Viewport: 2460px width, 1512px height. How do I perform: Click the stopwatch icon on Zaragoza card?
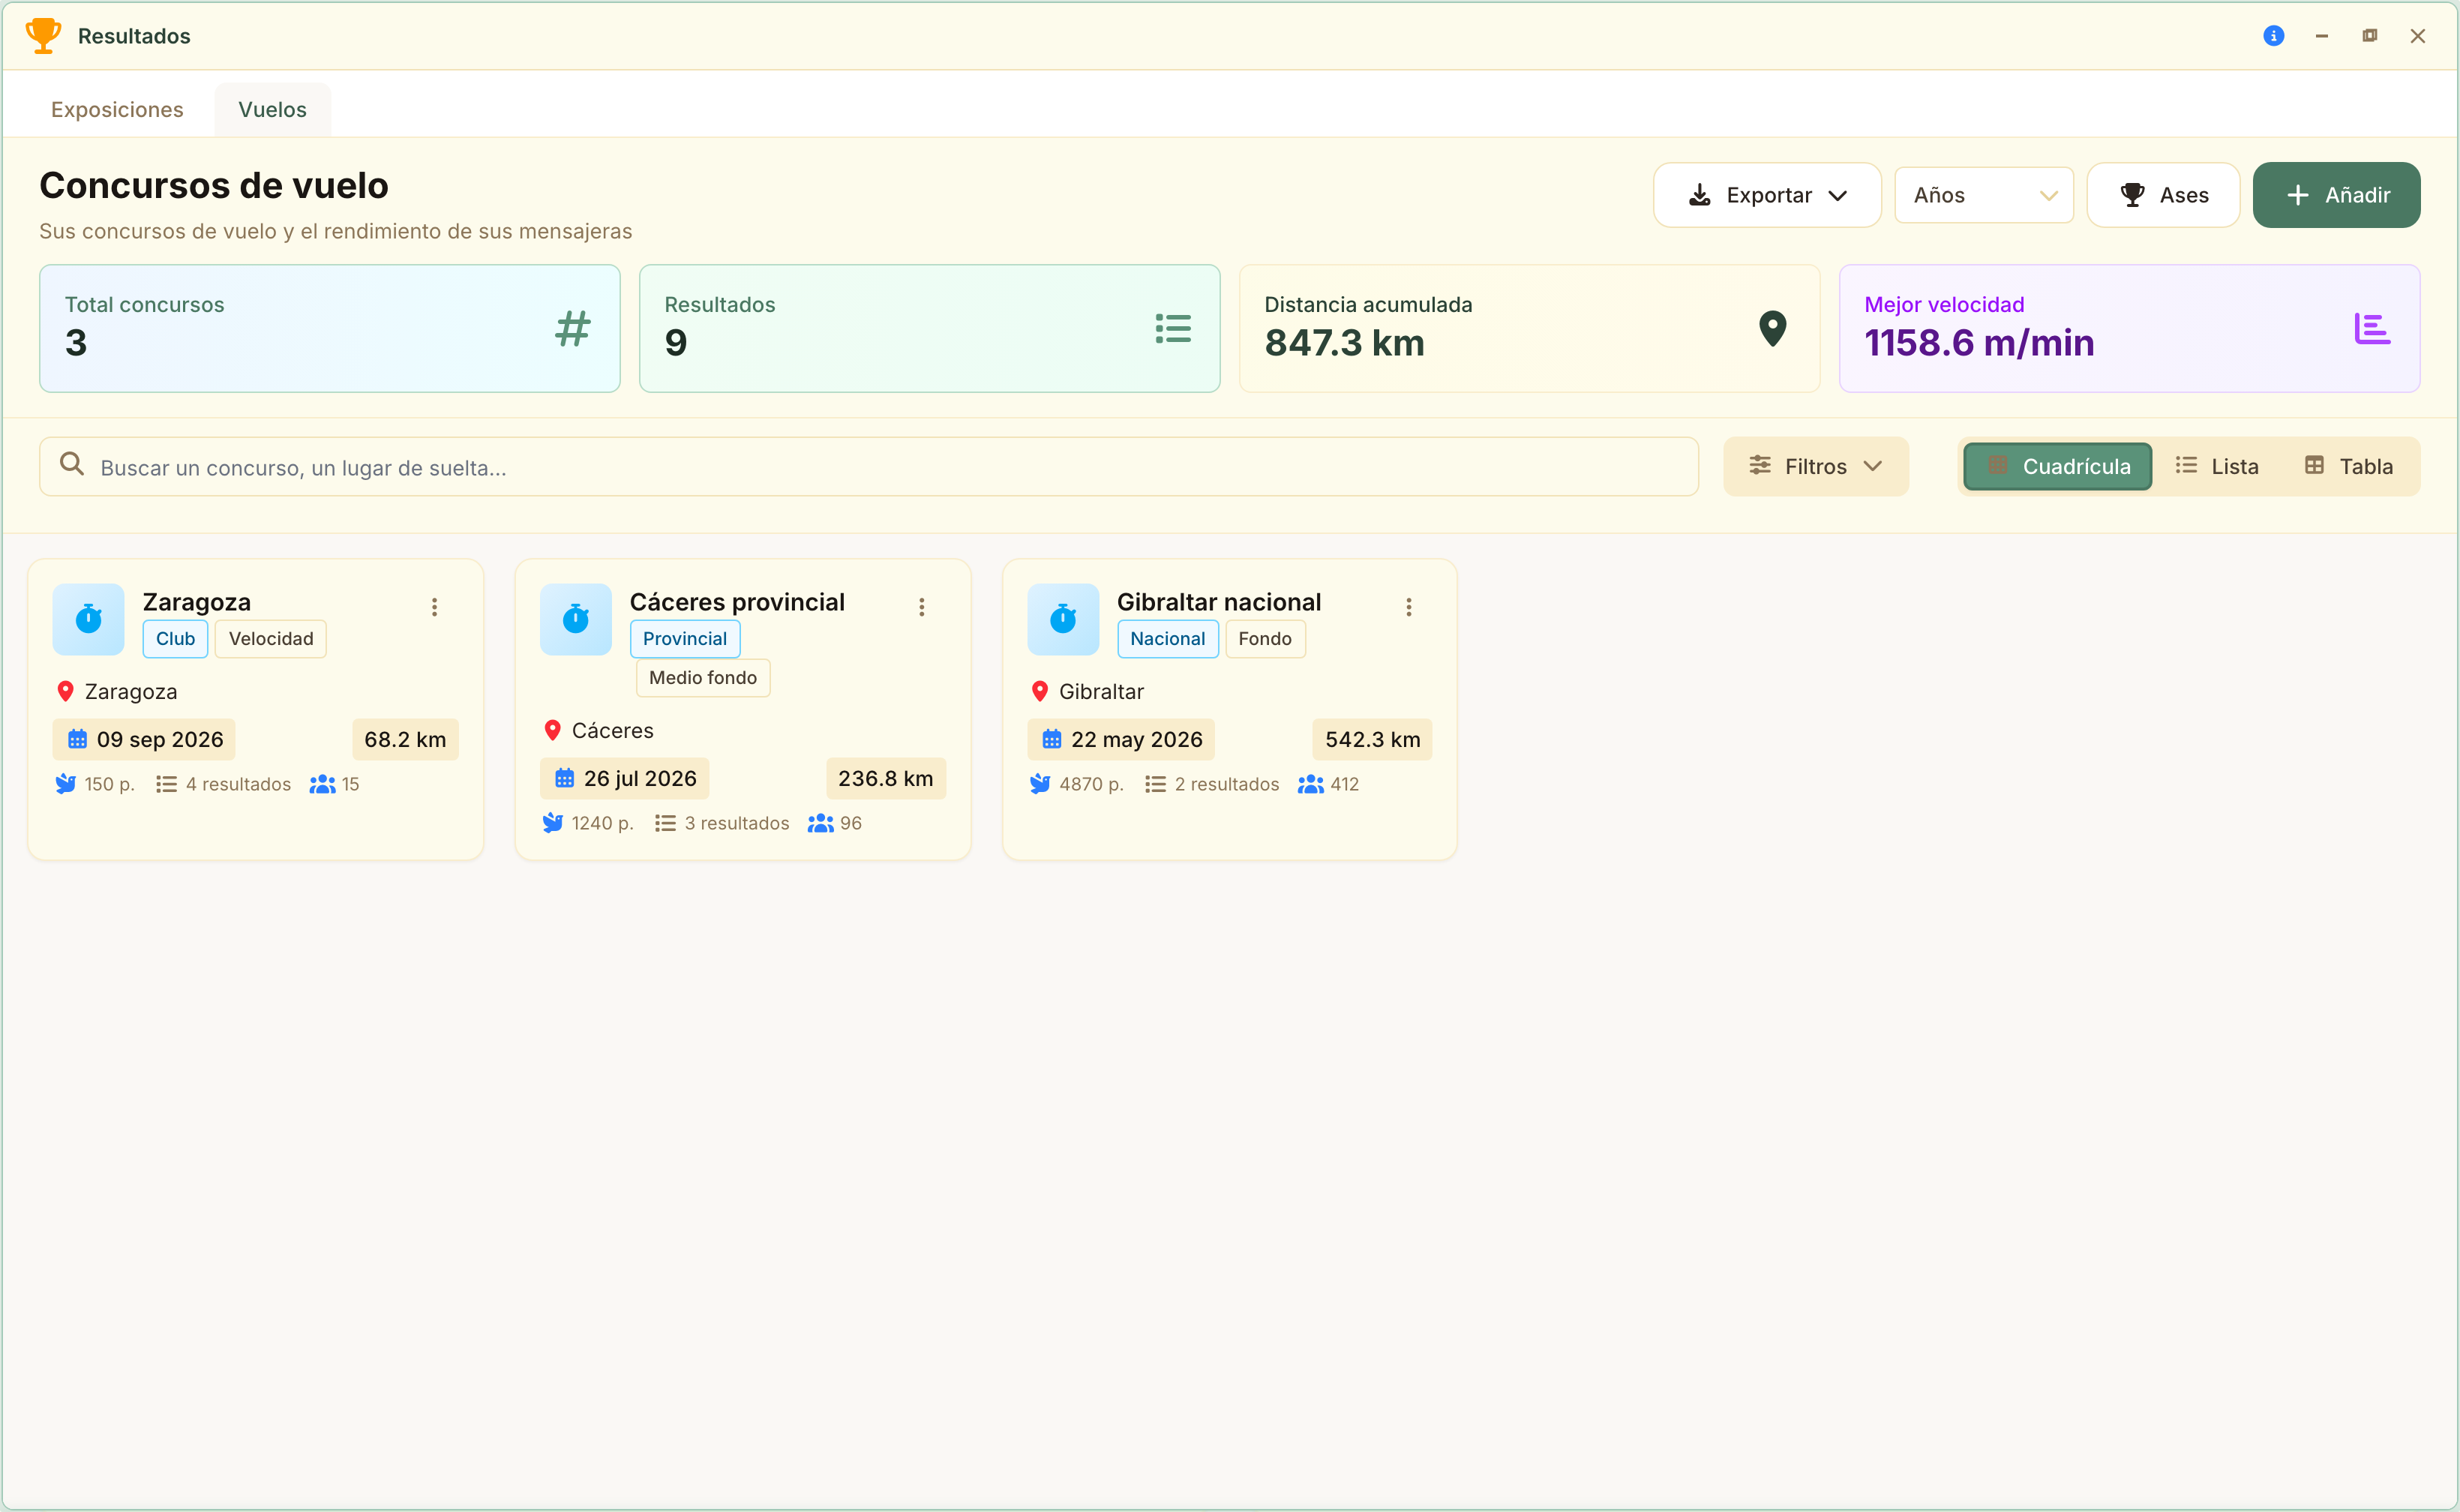click(x=88, y=619)
